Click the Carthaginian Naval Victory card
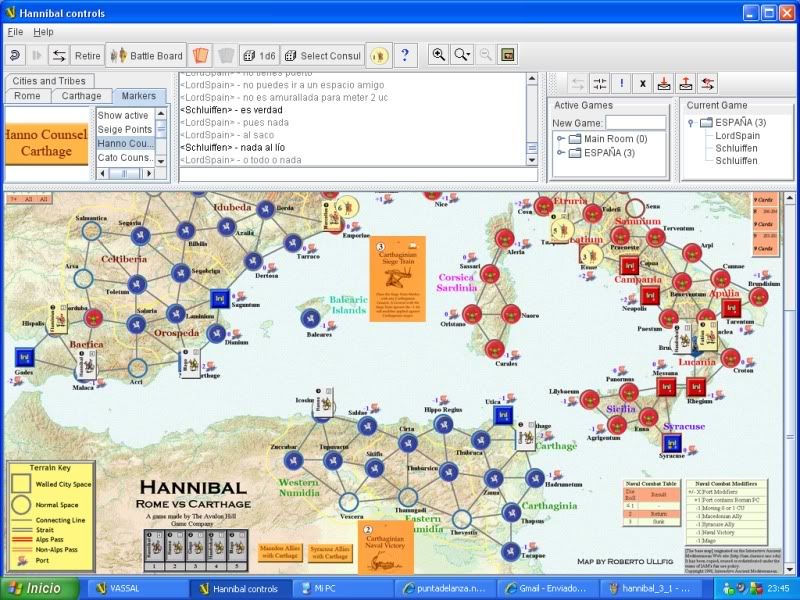800x600 pixels. [x=386, y=546]
